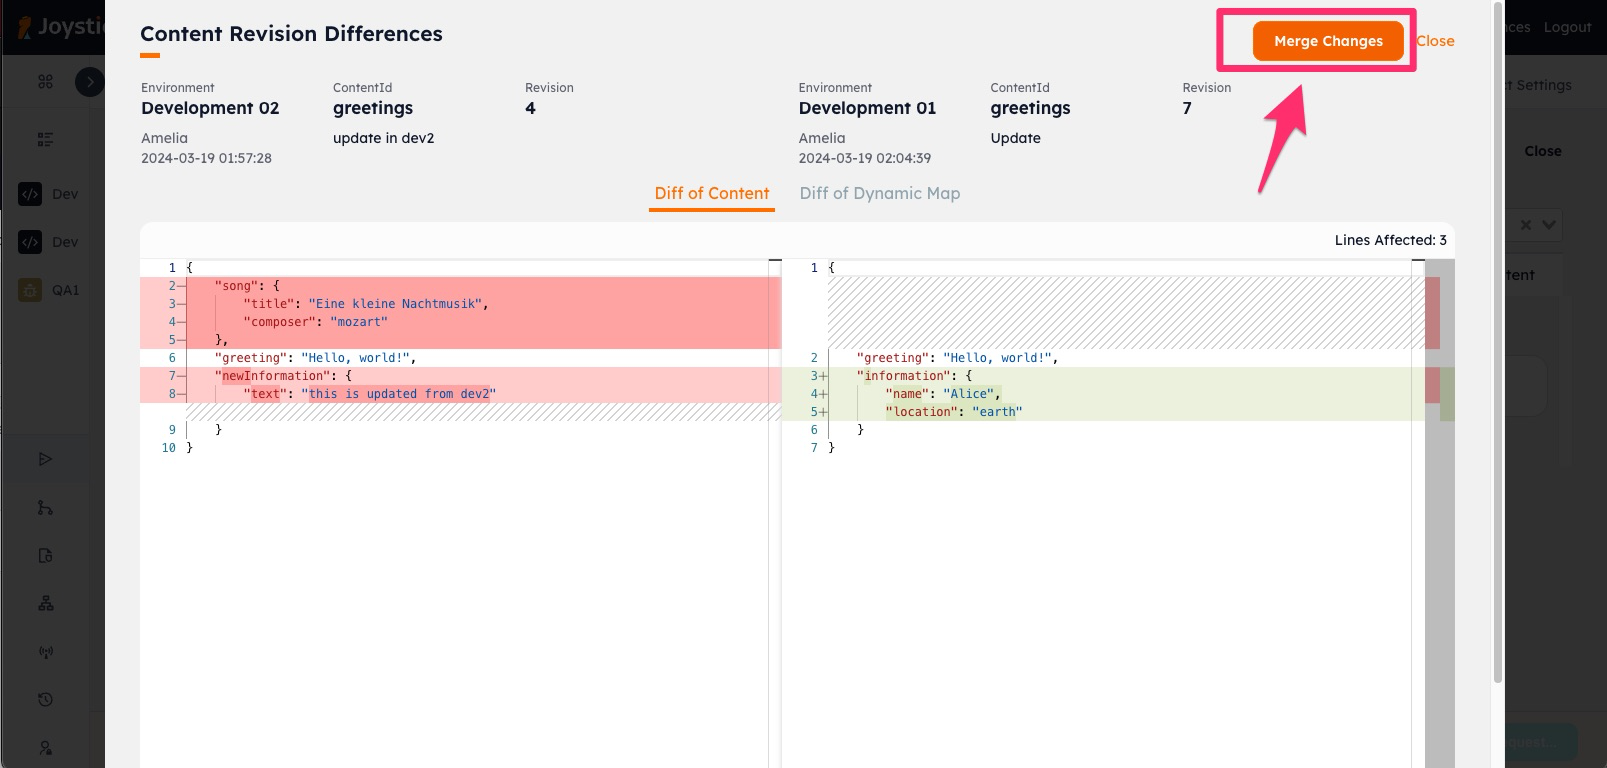Screen dimensions: 1607x768
Task: Click the document lock icon in the sidebar
Action: (x=45, y=556)
